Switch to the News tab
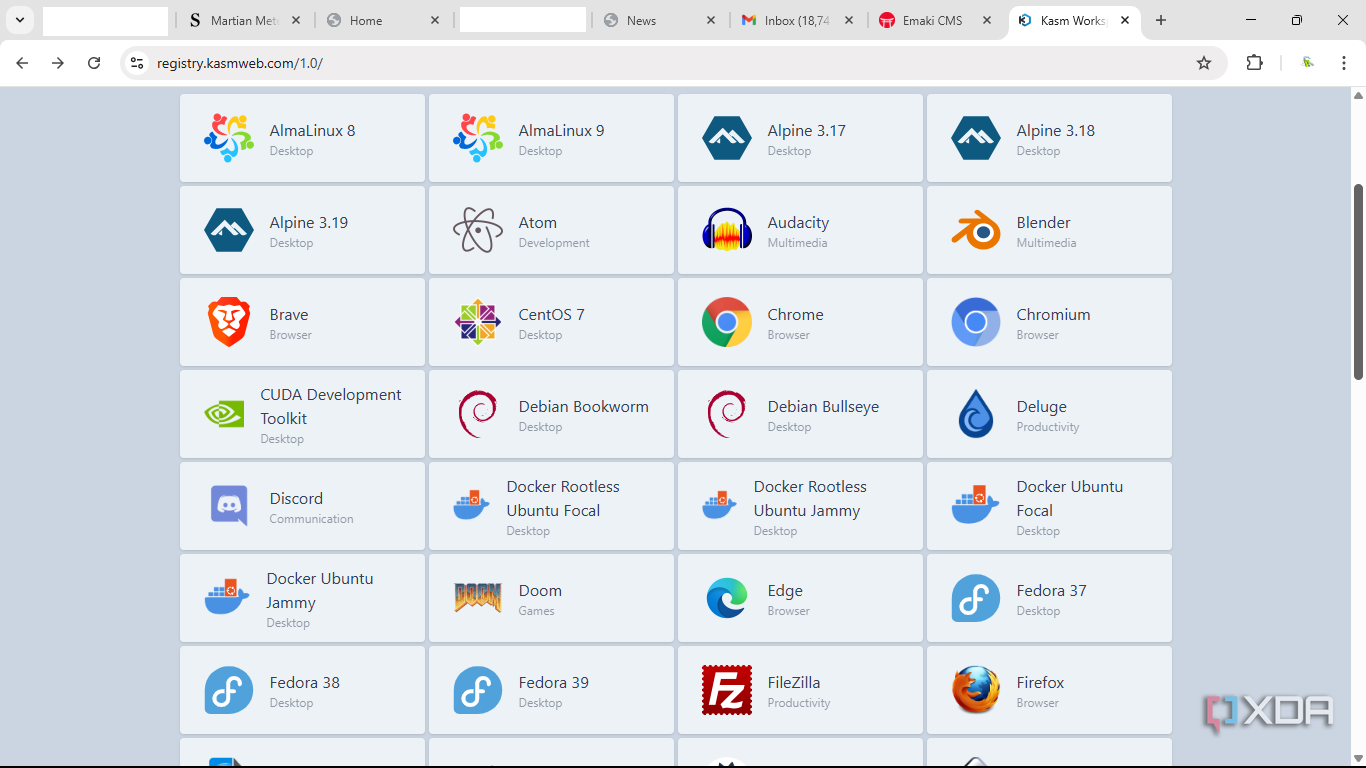This screenshot has width=1366, height=768. pyautogui.click(x=660, y=20)
